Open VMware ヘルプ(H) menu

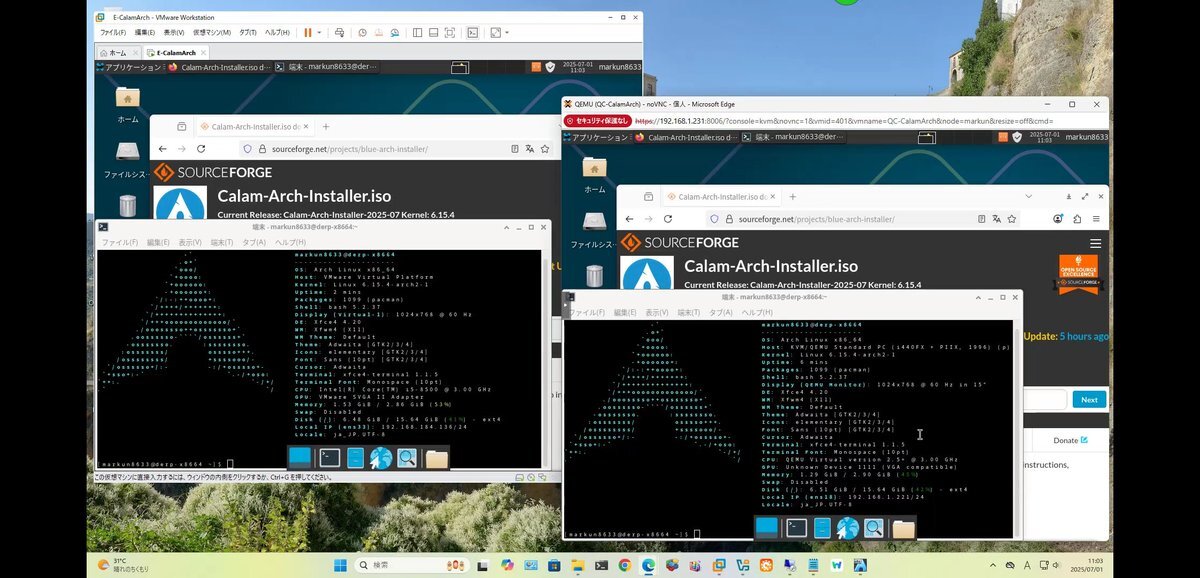[x=277, y=33]
